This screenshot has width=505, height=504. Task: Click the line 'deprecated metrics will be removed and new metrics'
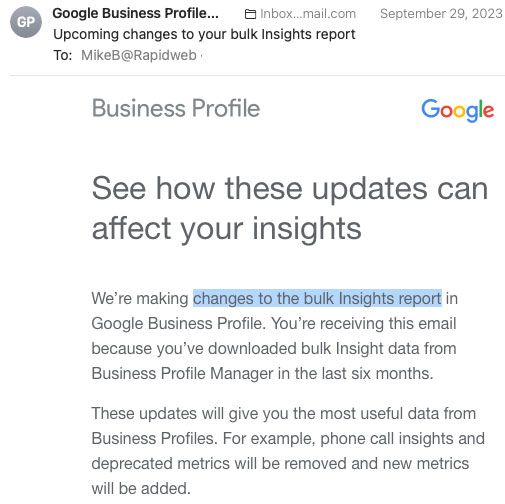(280, 464)
